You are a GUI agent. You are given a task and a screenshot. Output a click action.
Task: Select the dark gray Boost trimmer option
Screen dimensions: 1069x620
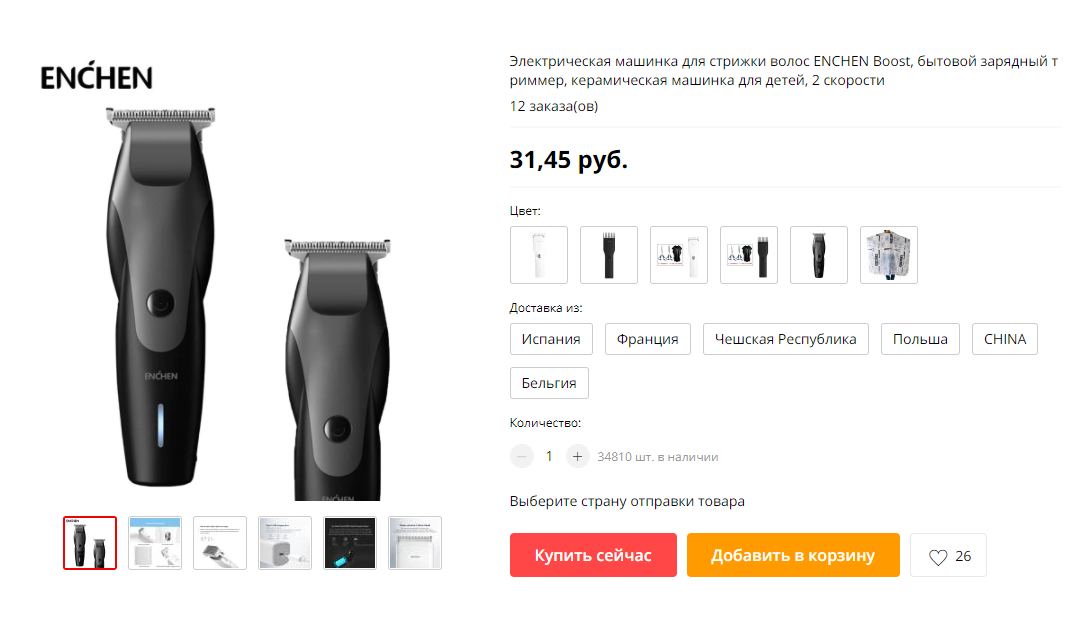click(x=819, y=255)
